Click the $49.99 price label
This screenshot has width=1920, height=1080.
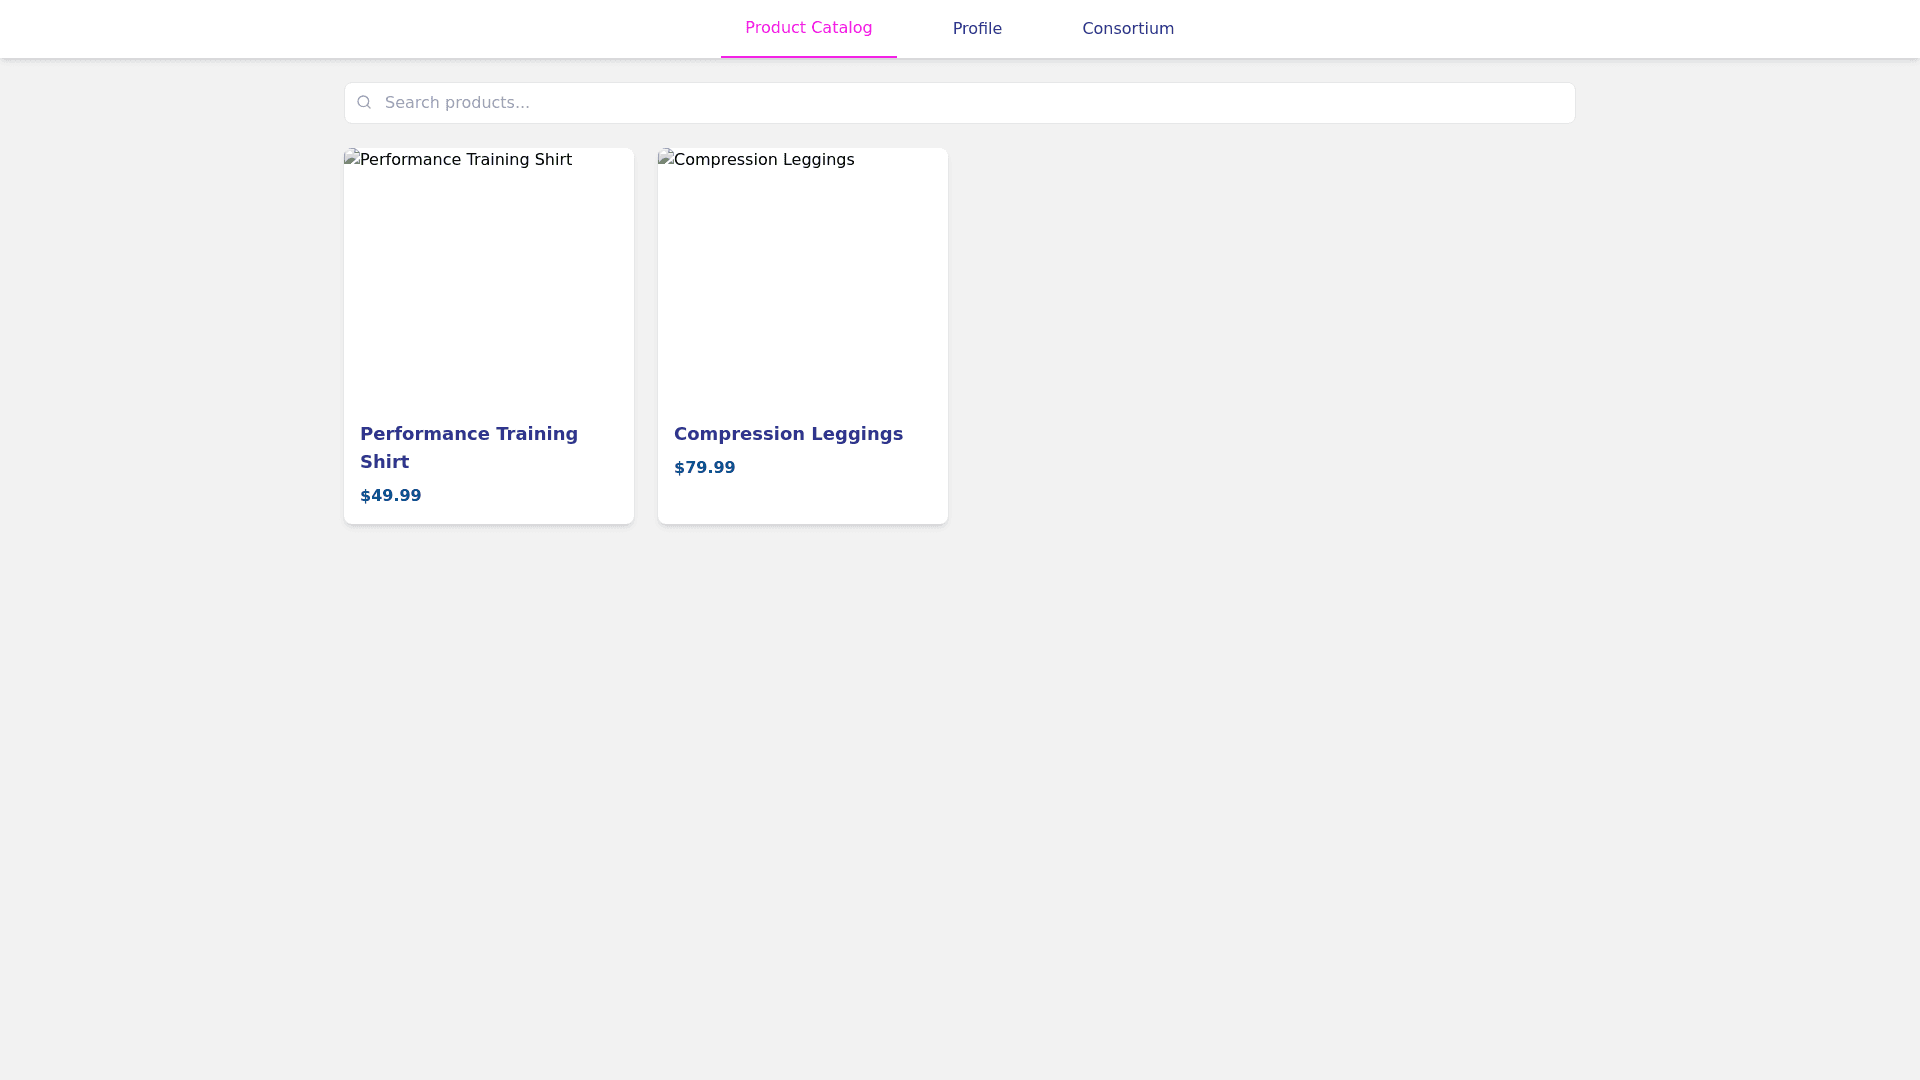(390, 496)
